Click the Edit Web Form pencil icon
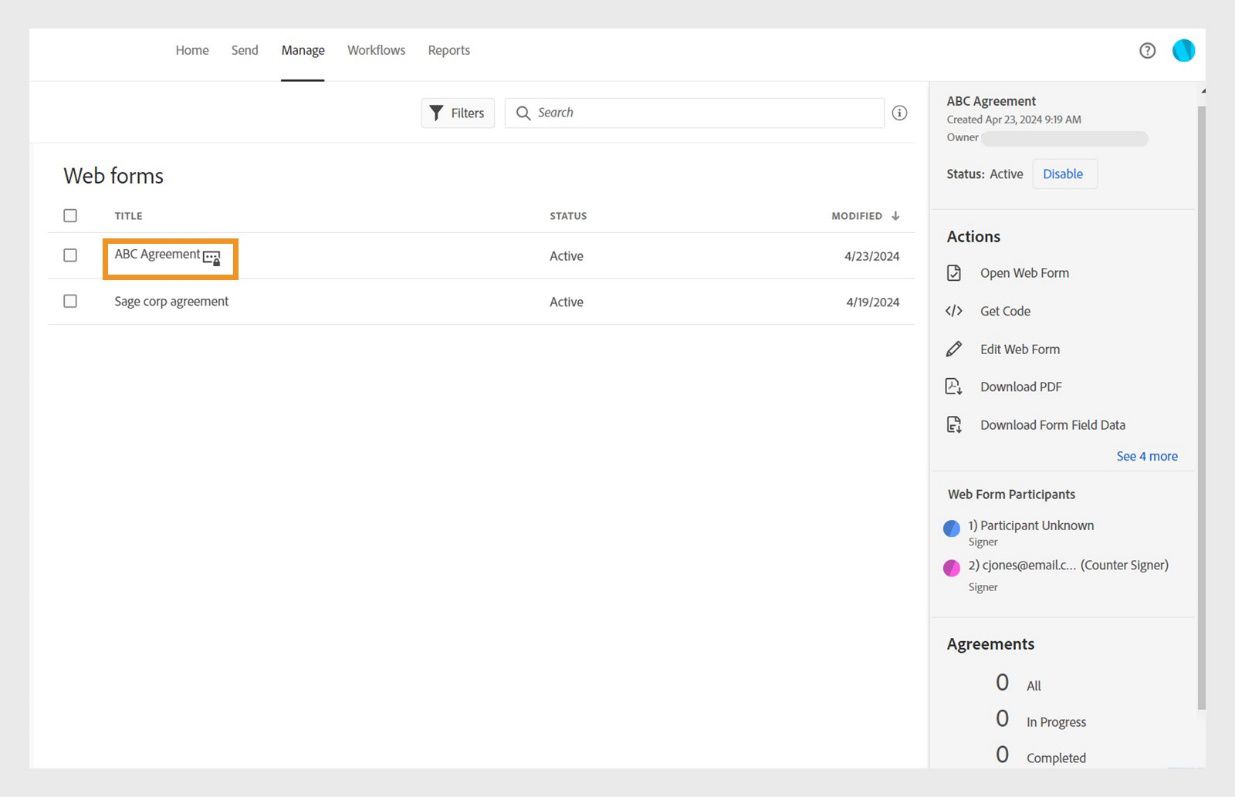Screen dimensions: 1235x797 (x=954, y=349)
